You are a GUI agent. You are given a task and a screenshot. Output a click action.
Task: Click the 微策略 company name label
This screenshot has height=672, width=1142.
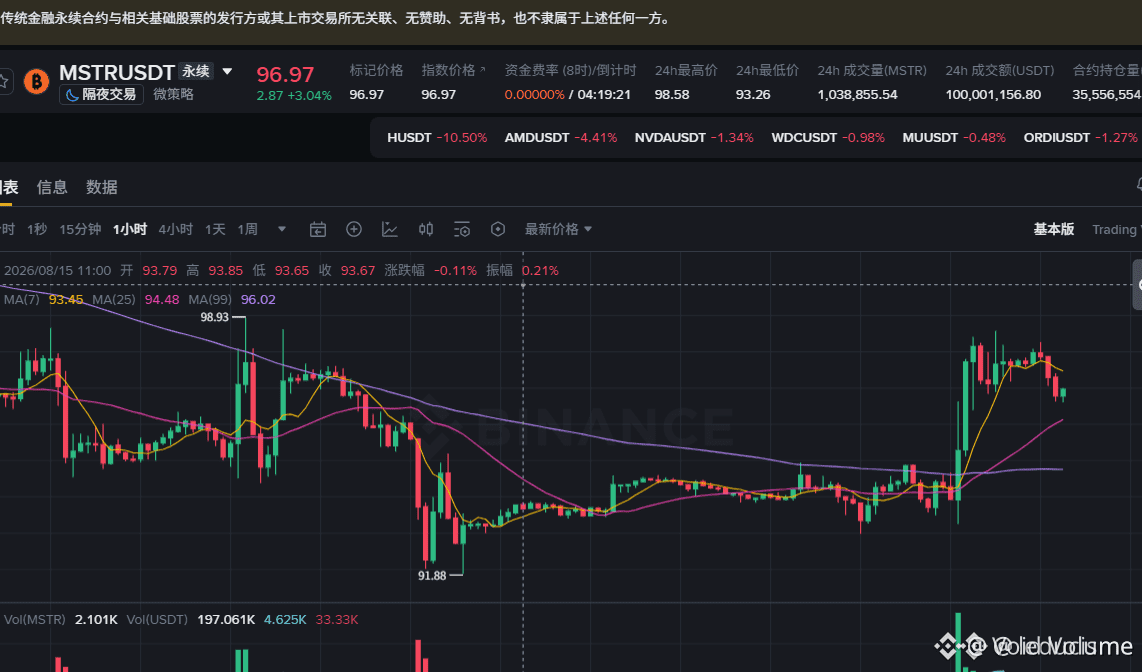[173, 94]
